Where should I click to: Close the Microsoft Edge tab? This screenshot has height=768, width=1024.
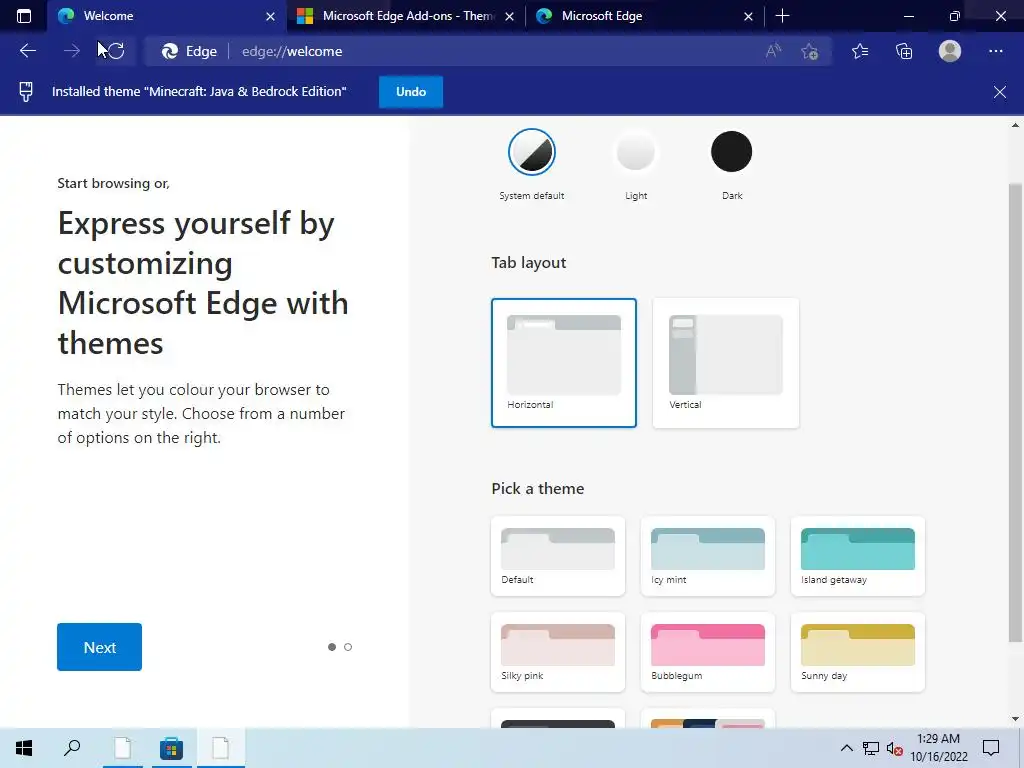pos(748,16)
